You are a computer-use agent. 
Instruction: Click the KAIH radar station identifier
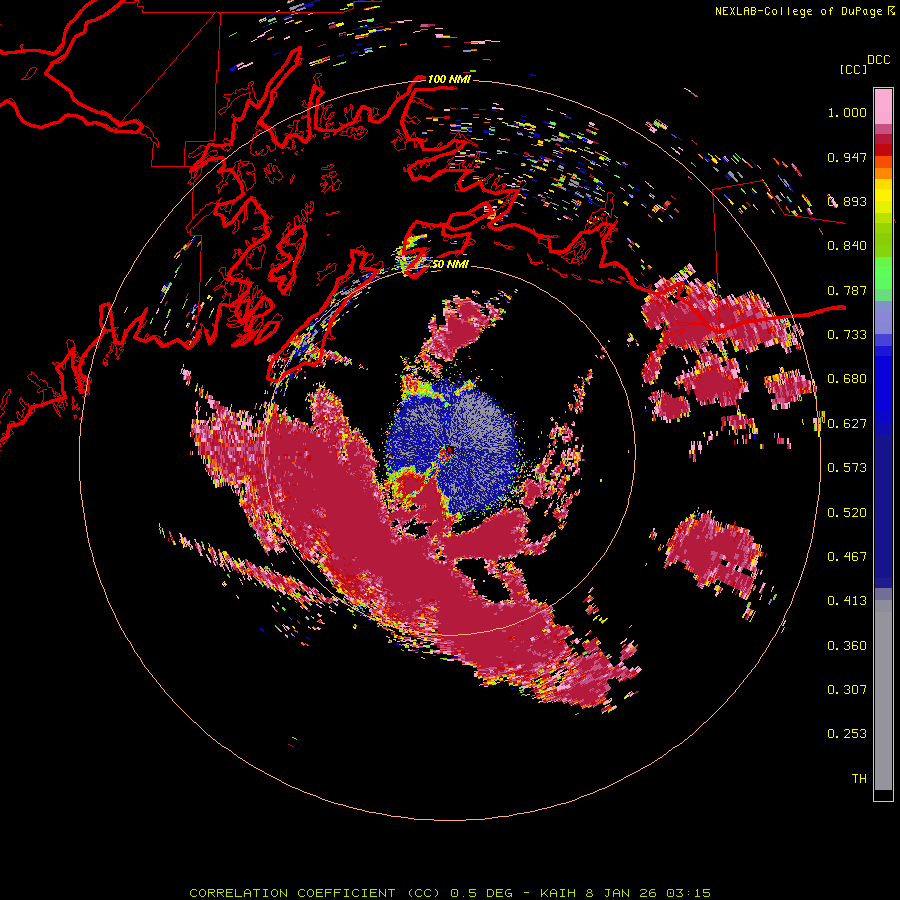558,893
